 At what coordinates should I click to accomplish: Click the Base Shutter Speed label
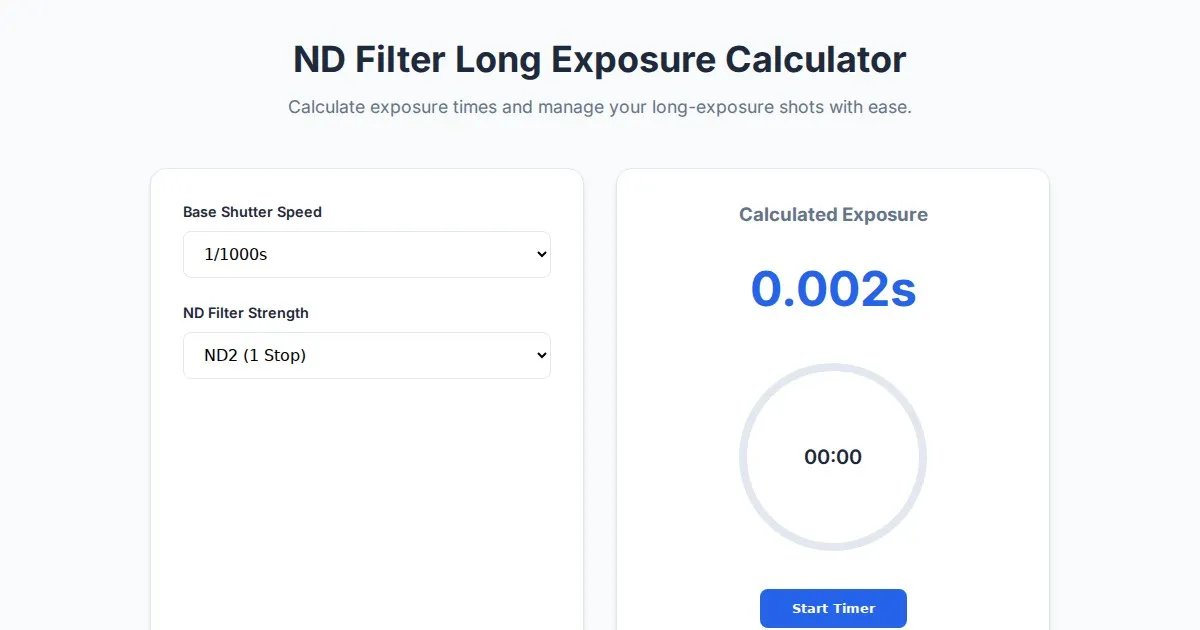(252, 212)
